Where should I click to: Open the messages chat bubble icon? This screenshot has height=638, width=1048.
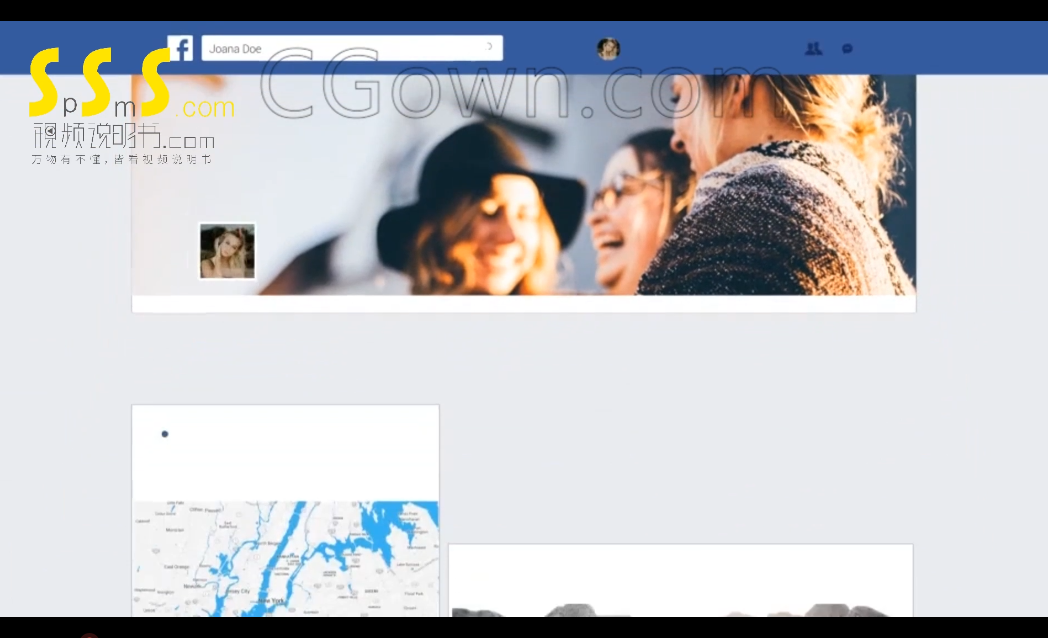847,49
